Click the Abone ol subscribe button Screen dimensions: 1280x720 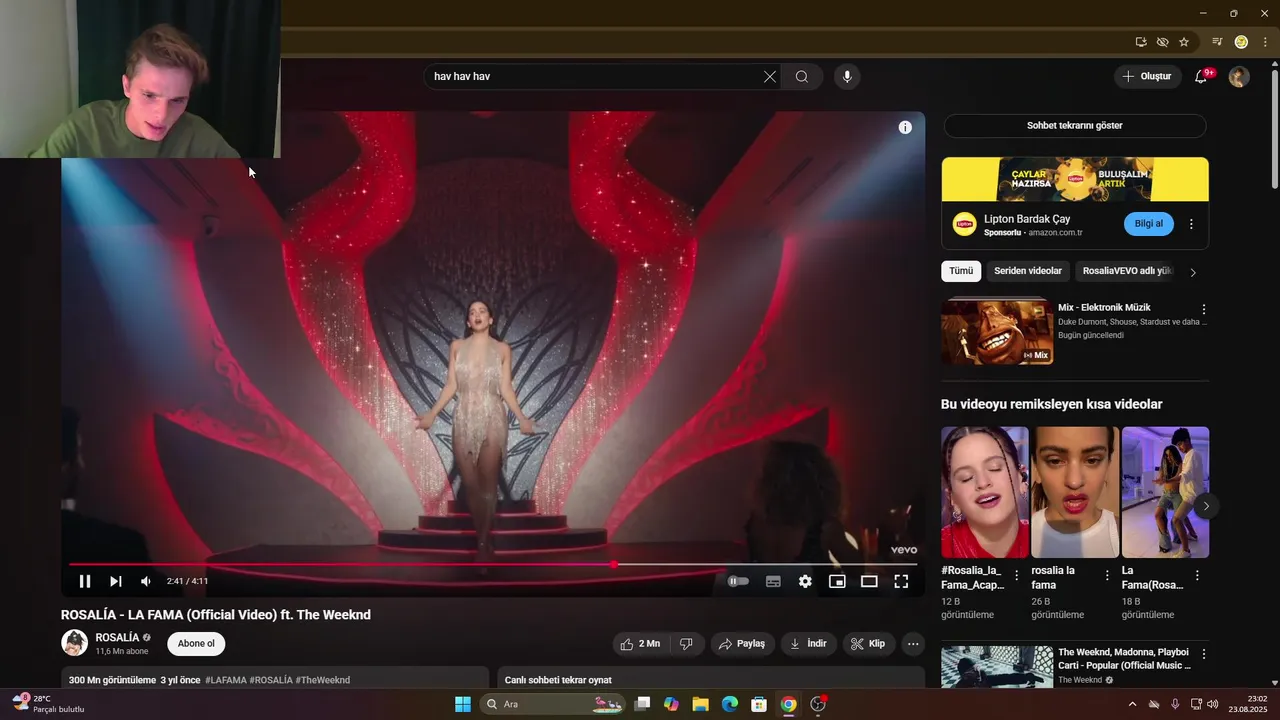(x=196, y=644)
